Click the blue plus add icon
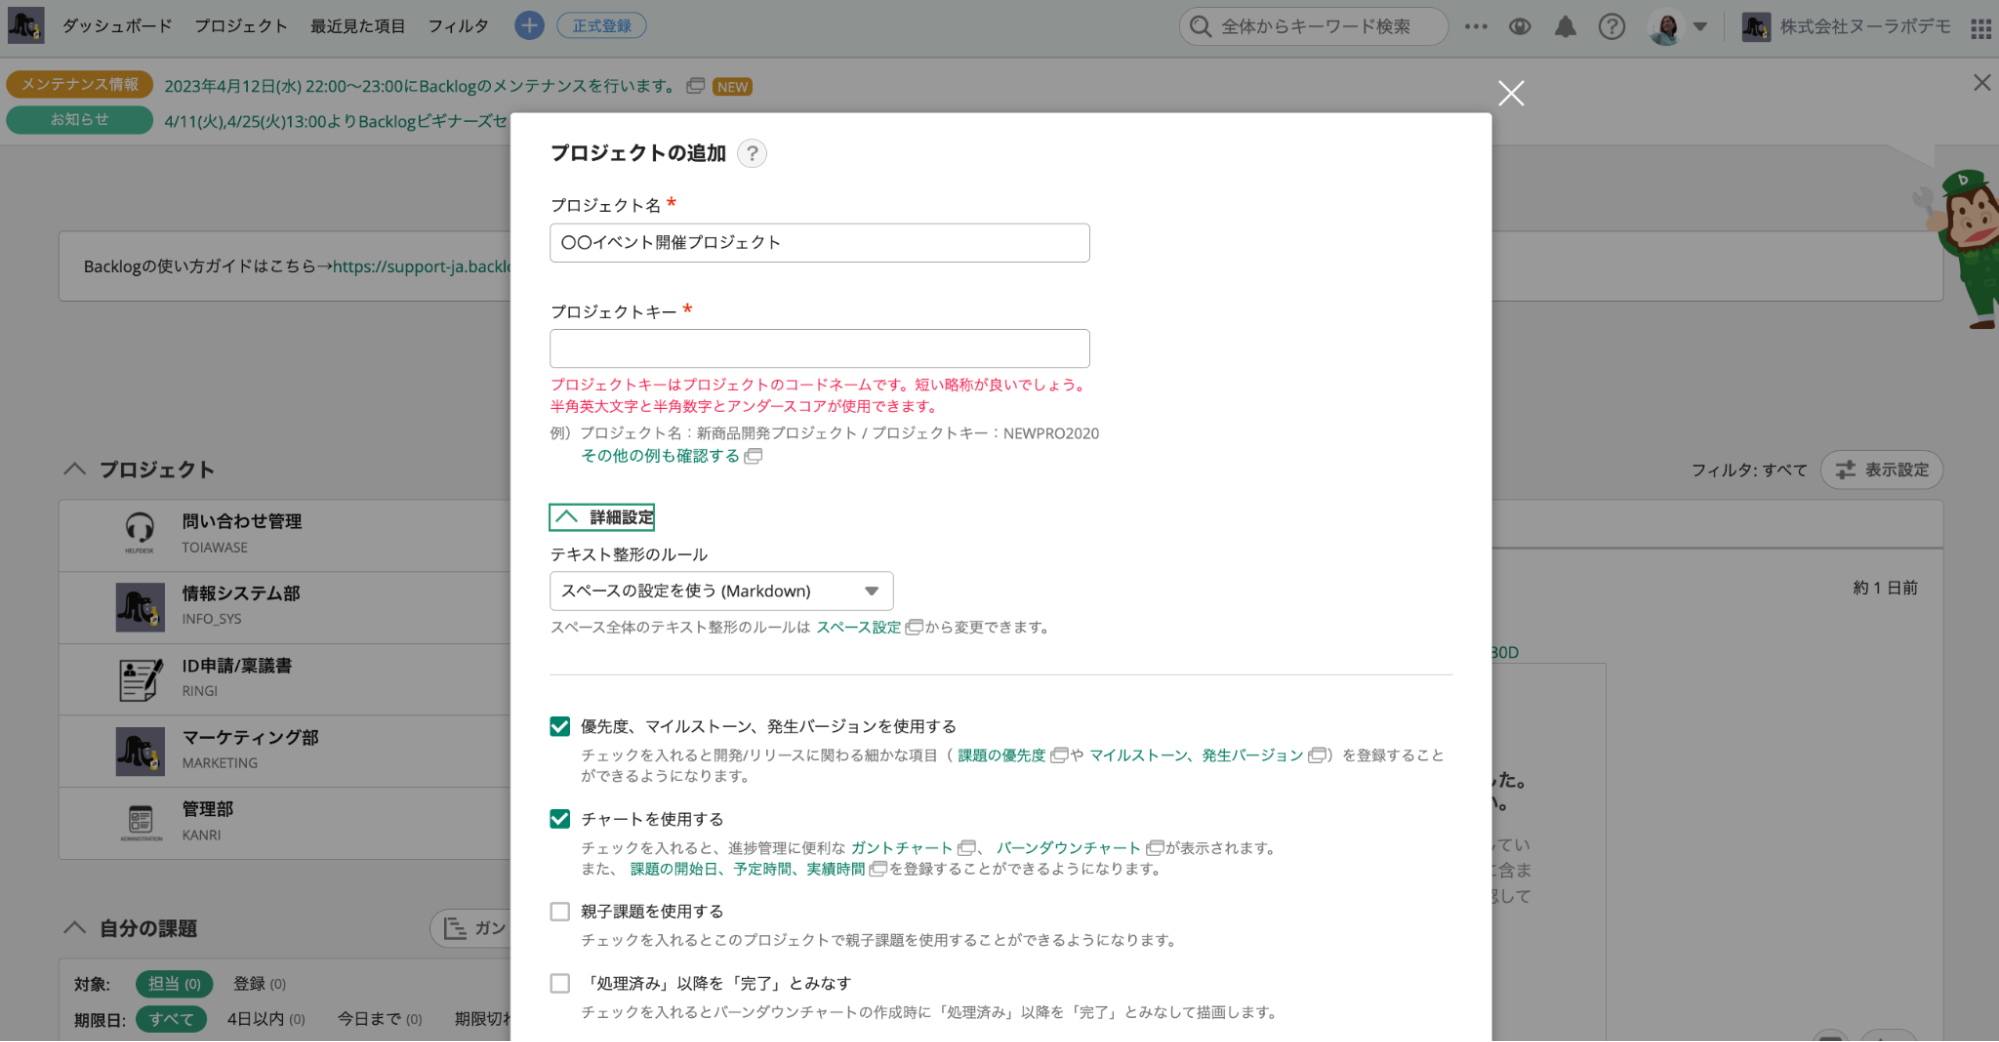This screenshot has height=1042, width=1999. [x=529, y=26]
